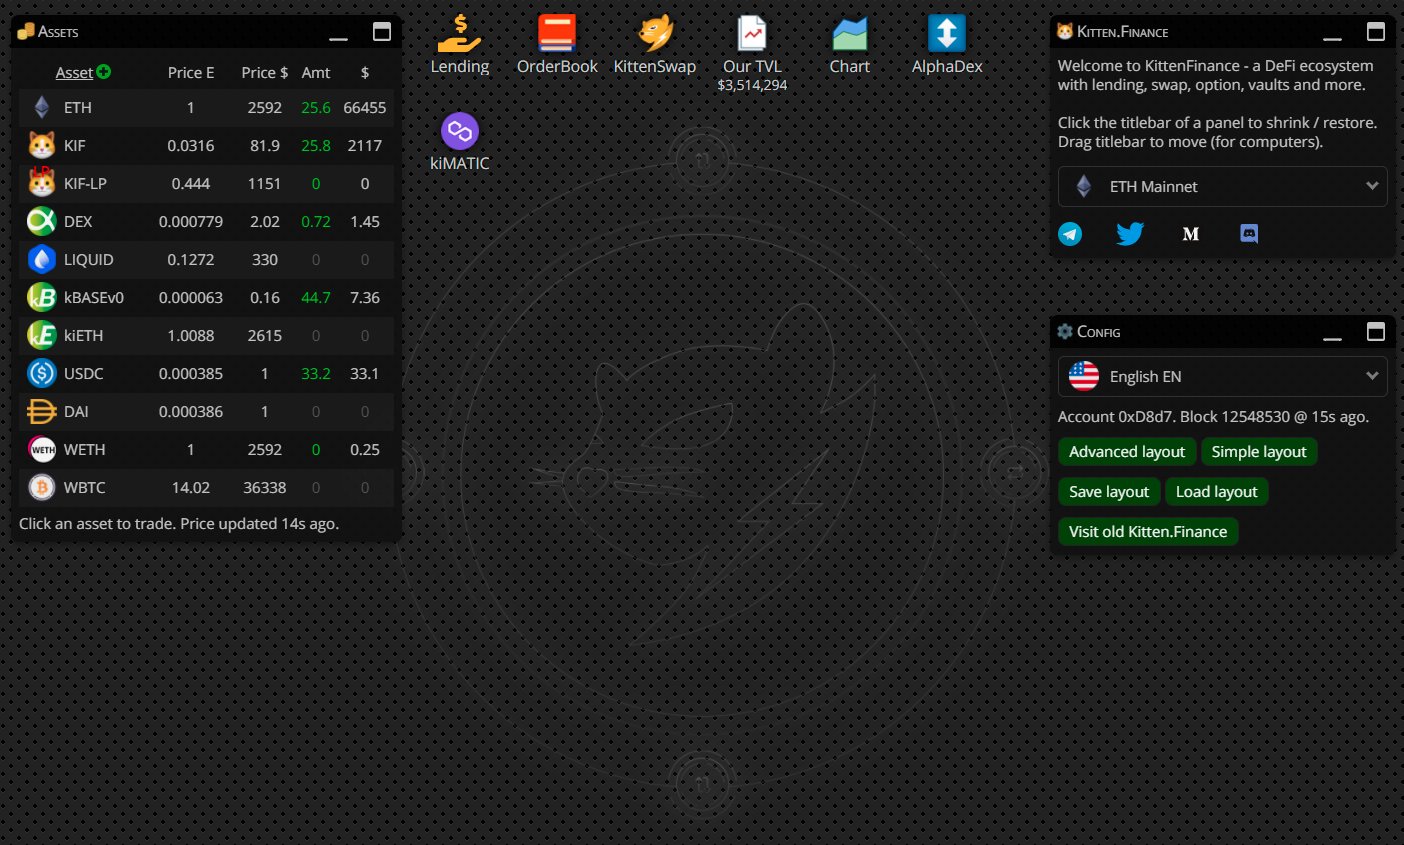Click the Config gear icon
Viewport: 1404px width, 845px height.
click(1065, 331)
